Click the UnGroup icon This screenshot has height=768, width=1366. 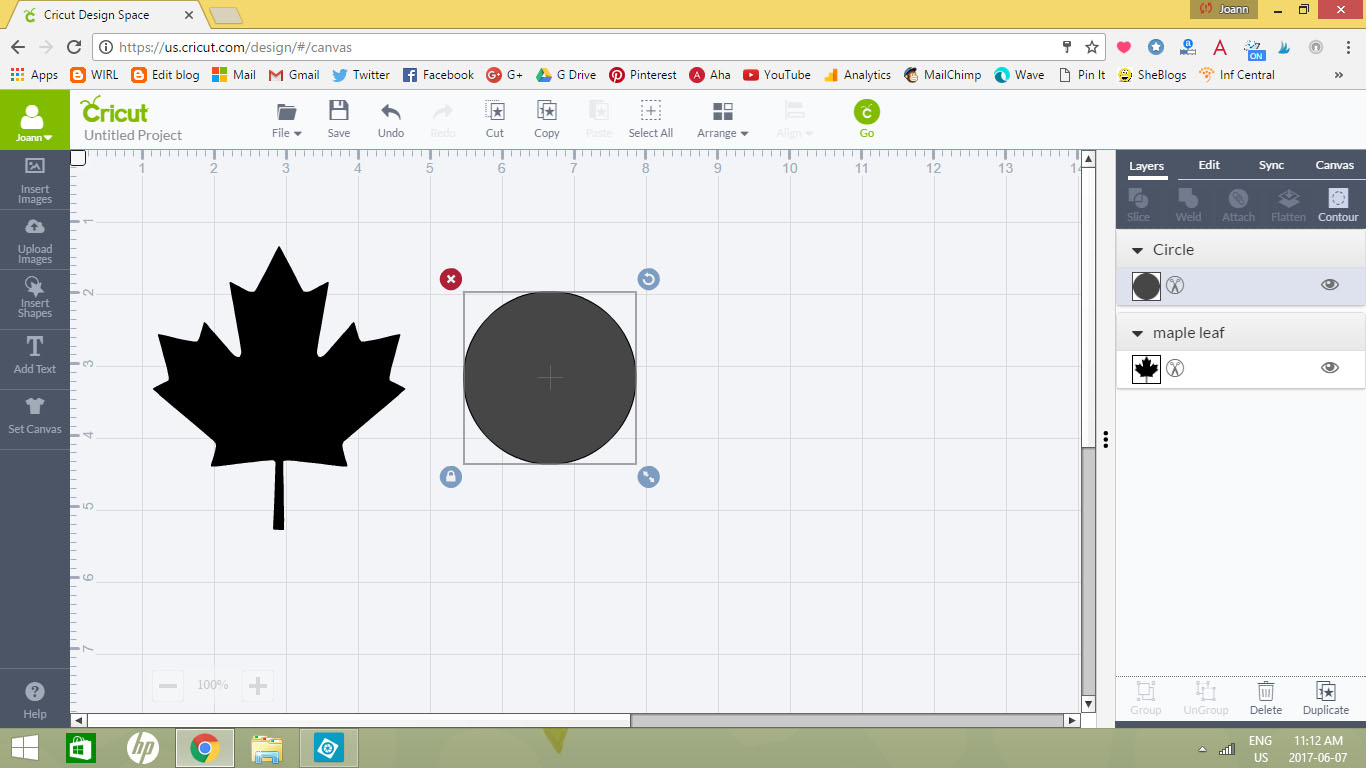[x=1206, y=697]
